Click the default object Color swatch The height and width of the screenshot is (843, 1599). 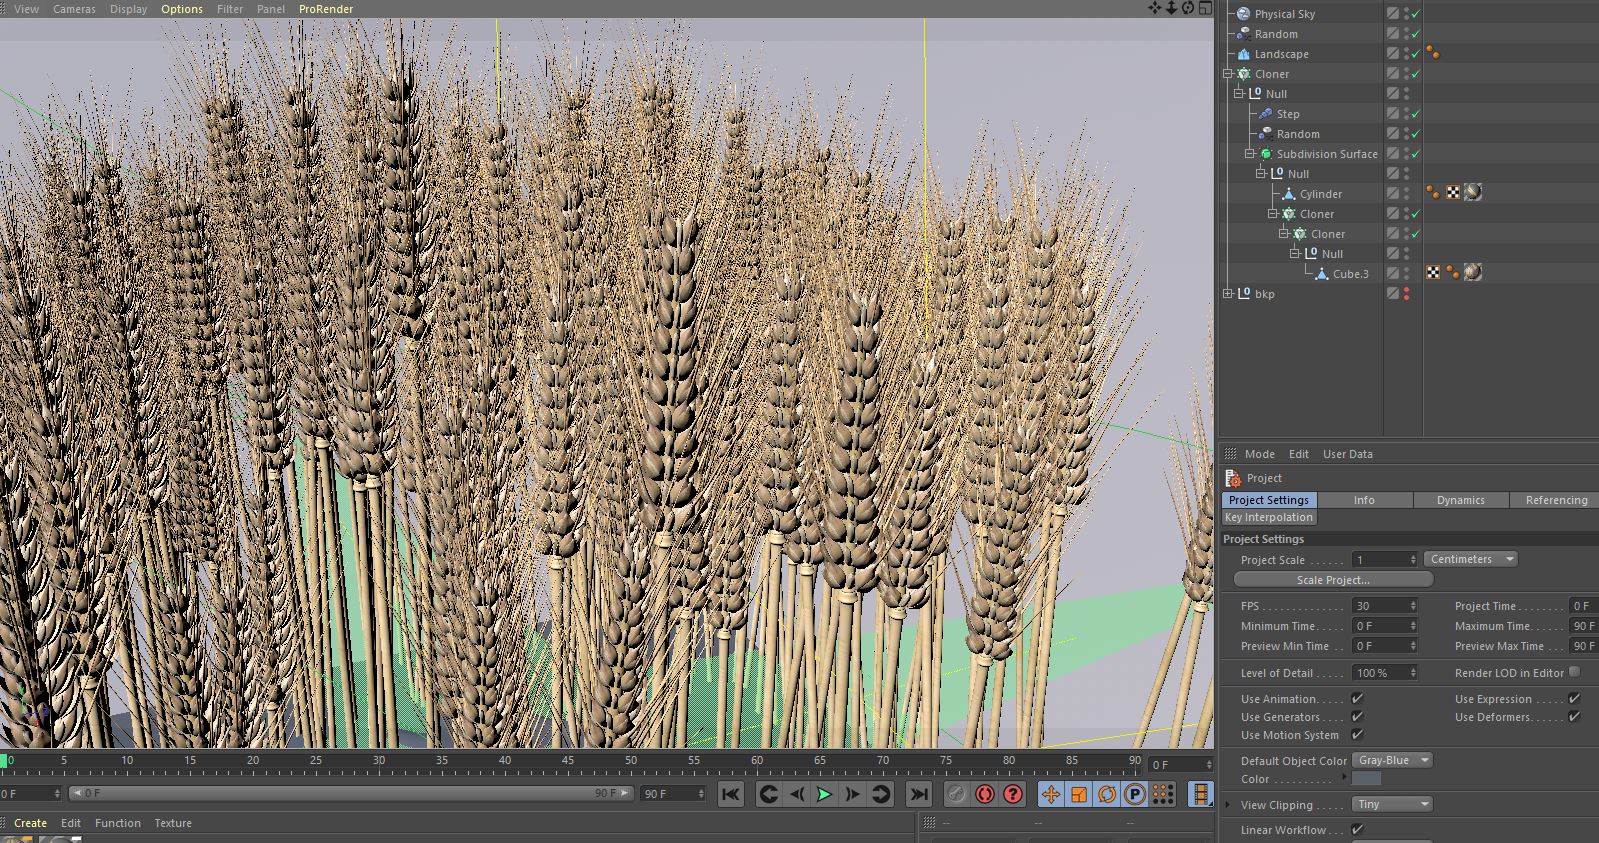point(1366,779)
